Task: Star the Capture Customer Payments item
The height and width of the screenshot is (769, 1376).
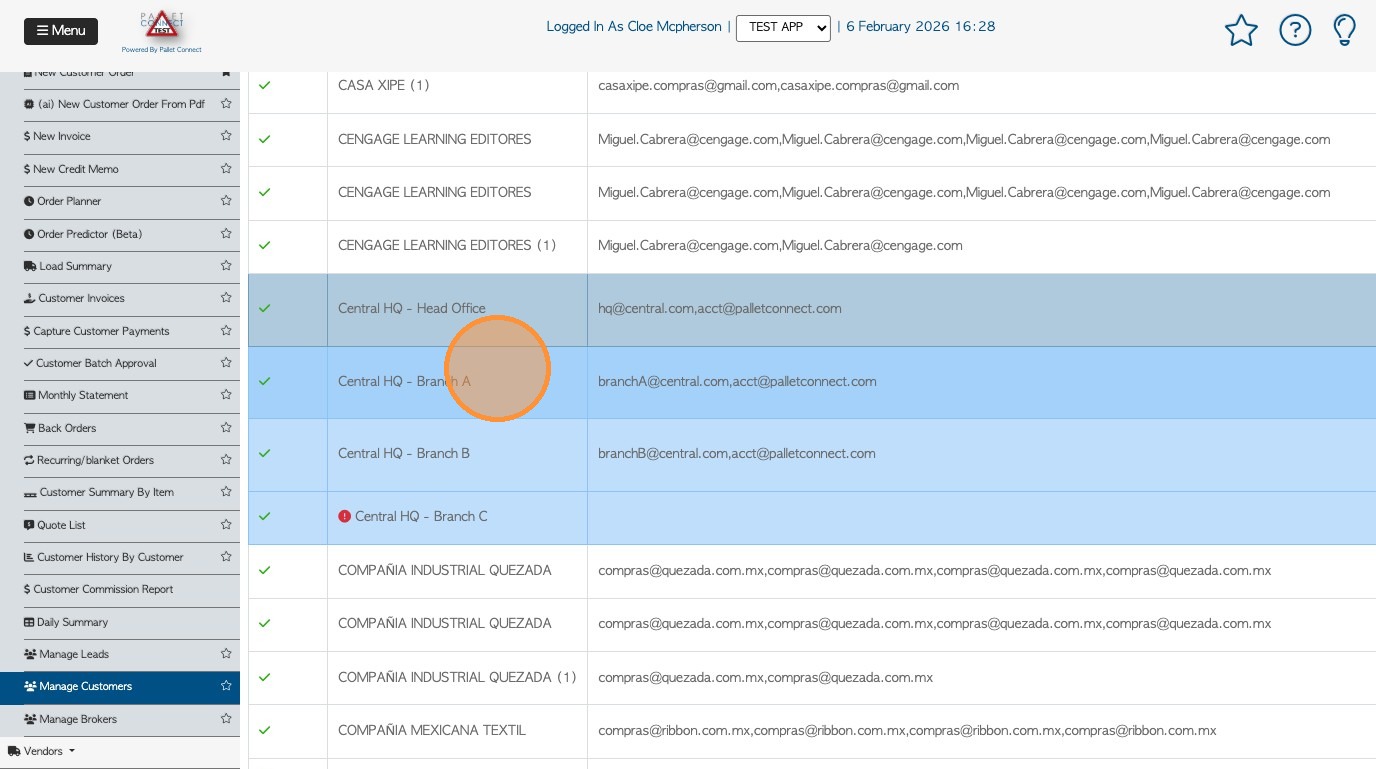Action: tap(226, 331)
